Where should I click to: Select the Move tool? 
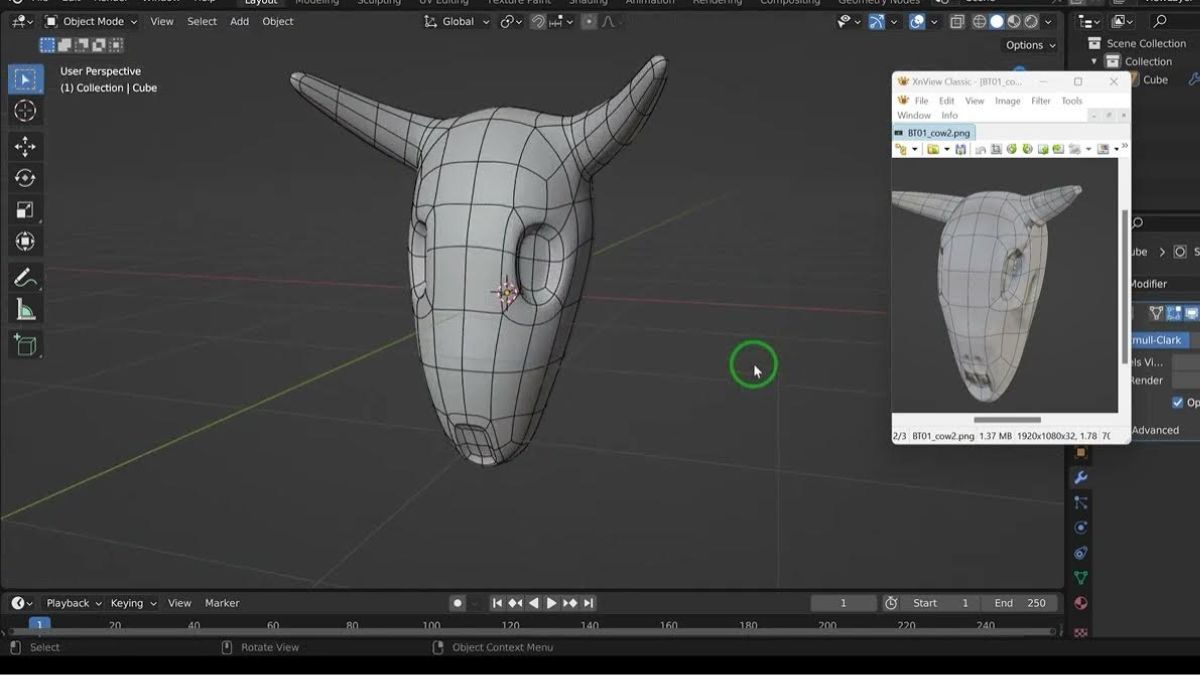pyautogui.click(x=25, y=147)
